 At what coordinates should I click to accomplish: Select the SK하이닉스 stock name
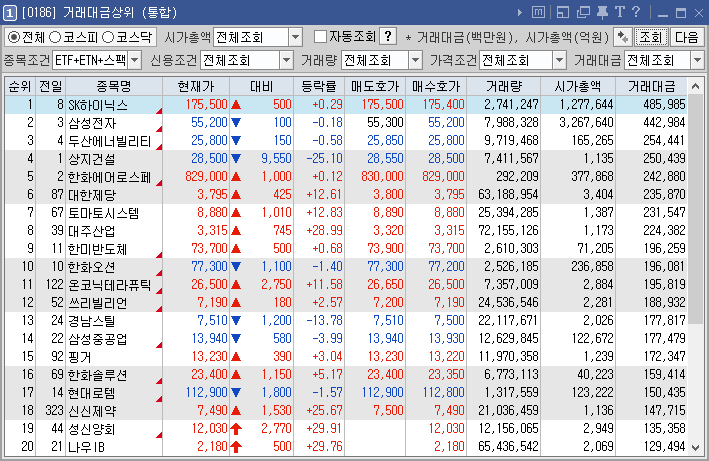(x=98, y=105)
